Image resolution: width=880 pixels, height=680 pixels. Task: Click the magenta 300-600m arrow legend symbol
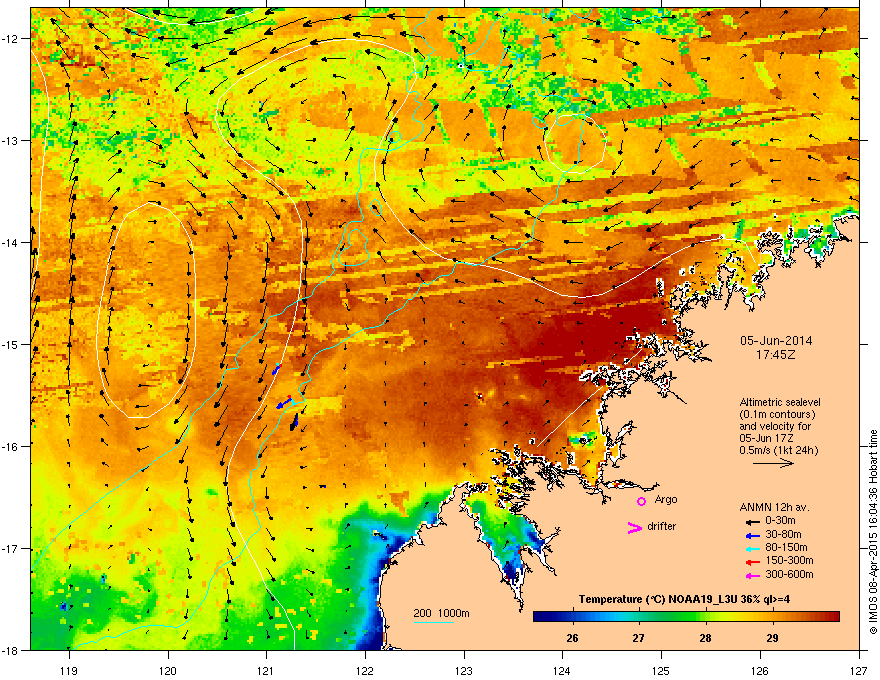click(x=753, y=576)
